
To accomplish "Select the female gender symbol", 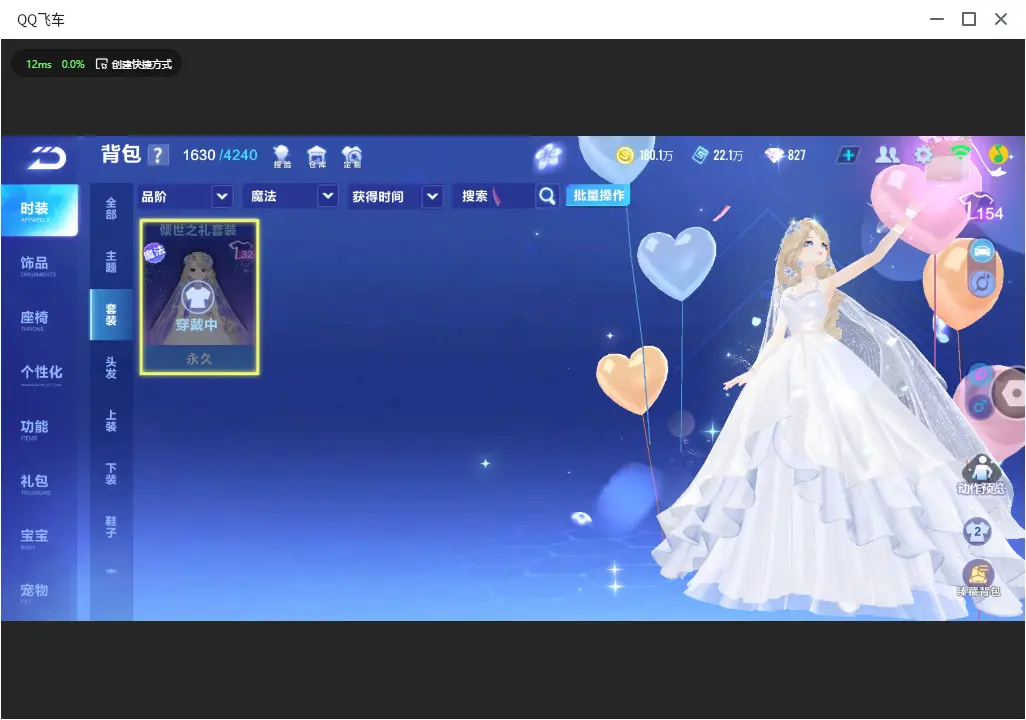I will coord(980,376).
